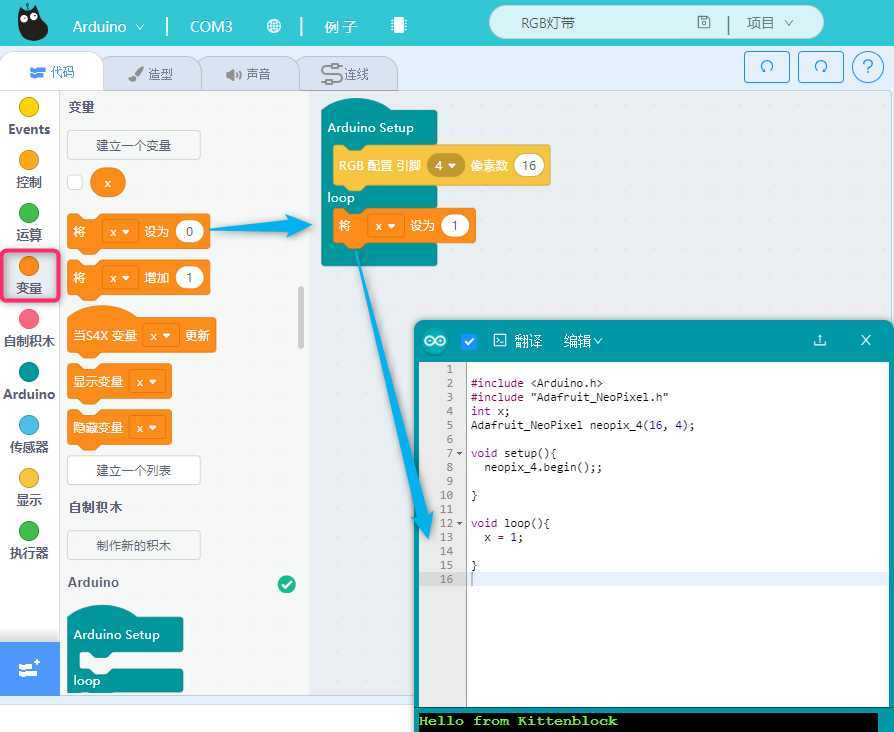This screenshot has height=732, width=894.
Task: Collapse code fold arrow at line 12
Action: click(460, 523)
